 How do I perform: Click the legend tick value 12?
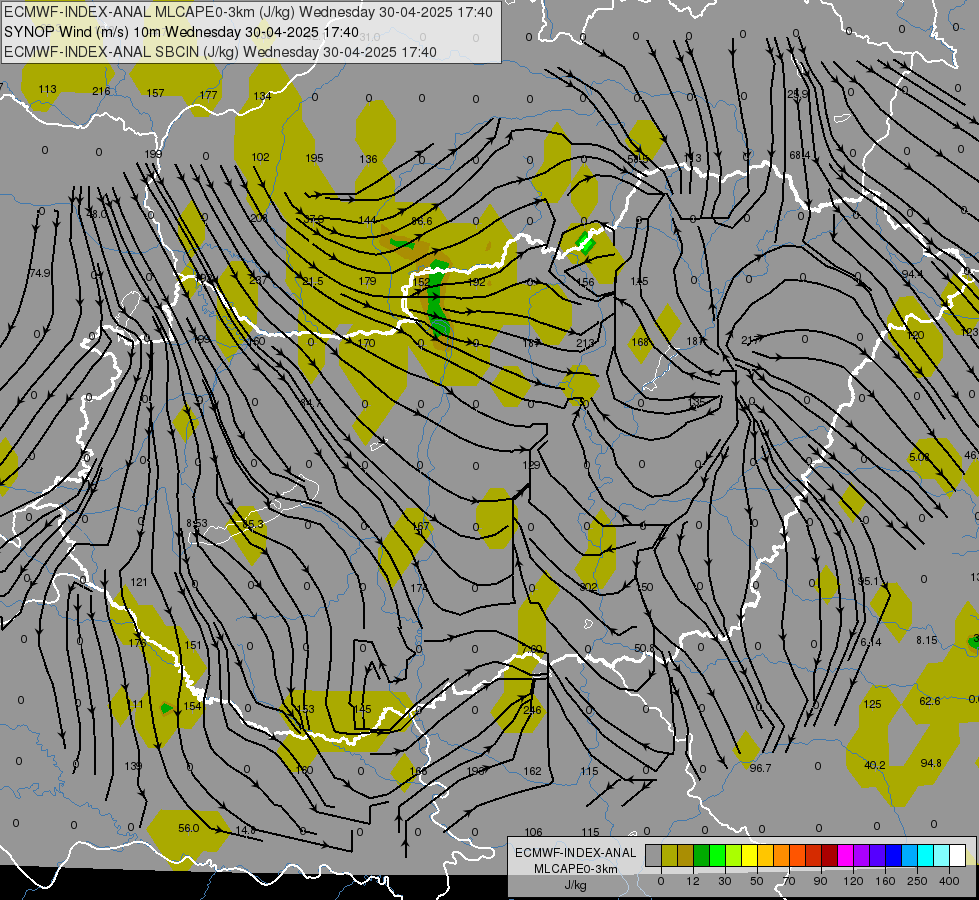coord(693,881)
